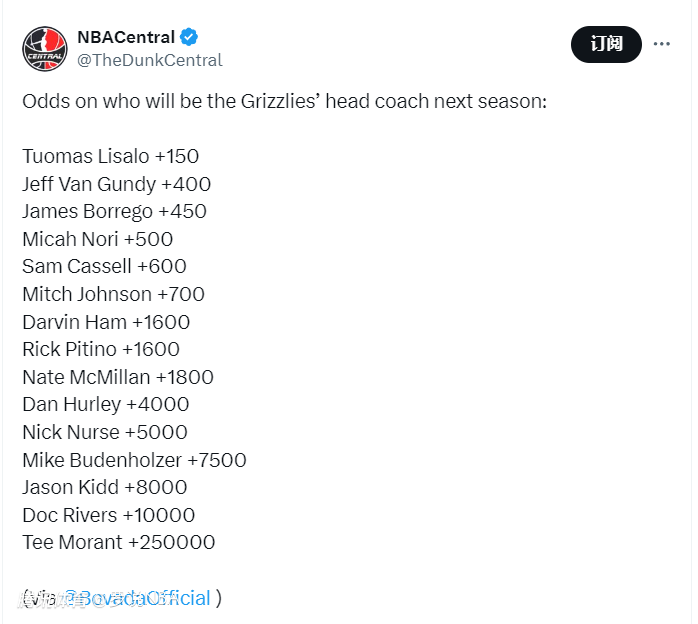
Task: Click the blue verified badge
Action: point(189,37)
